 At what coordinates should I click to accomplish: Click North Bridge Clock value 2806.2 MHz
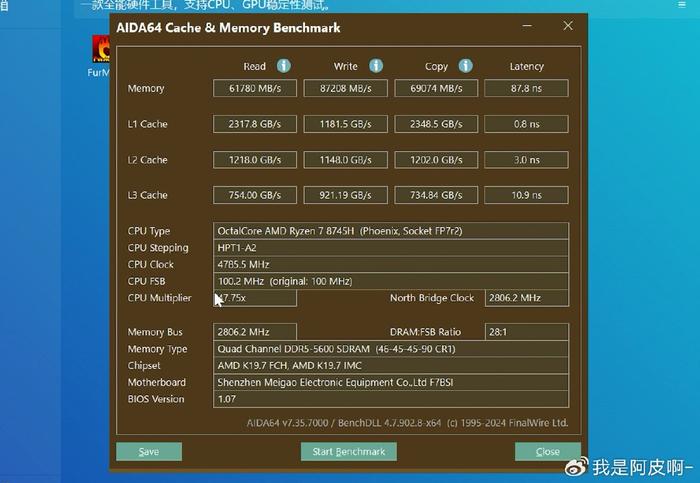click(527, 298)
